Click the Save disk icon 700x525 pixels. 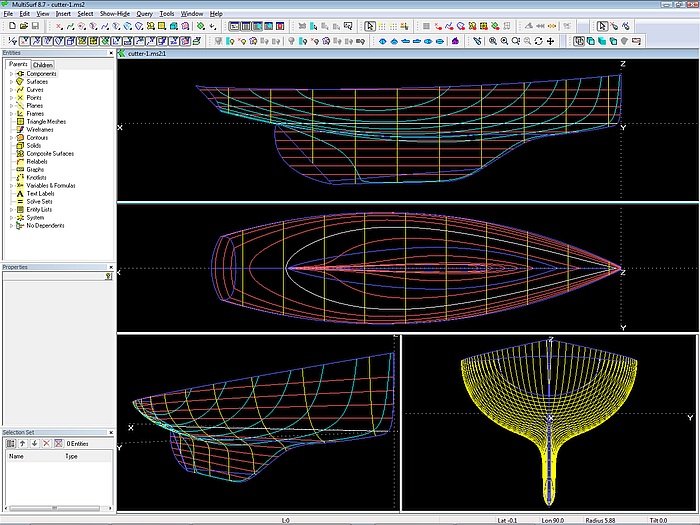tap(35, 27)
